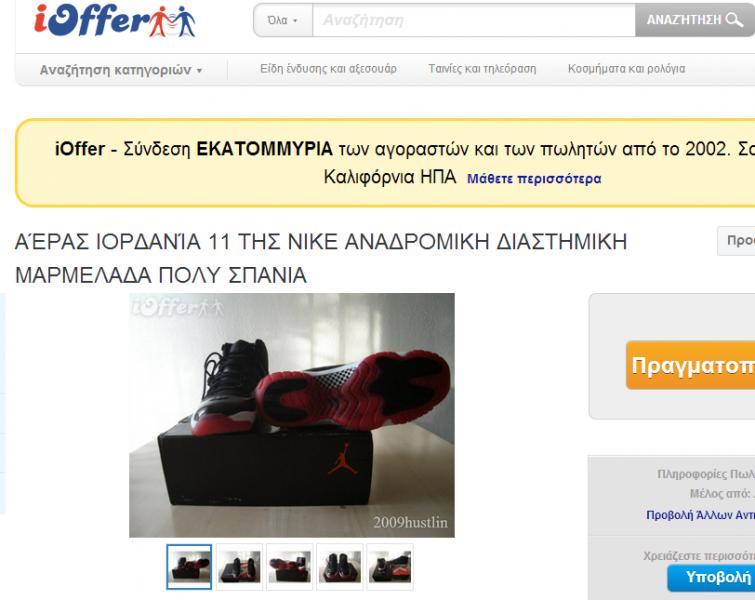
Task: Select the third product thumbnail
Action: (x=289, y=567)
